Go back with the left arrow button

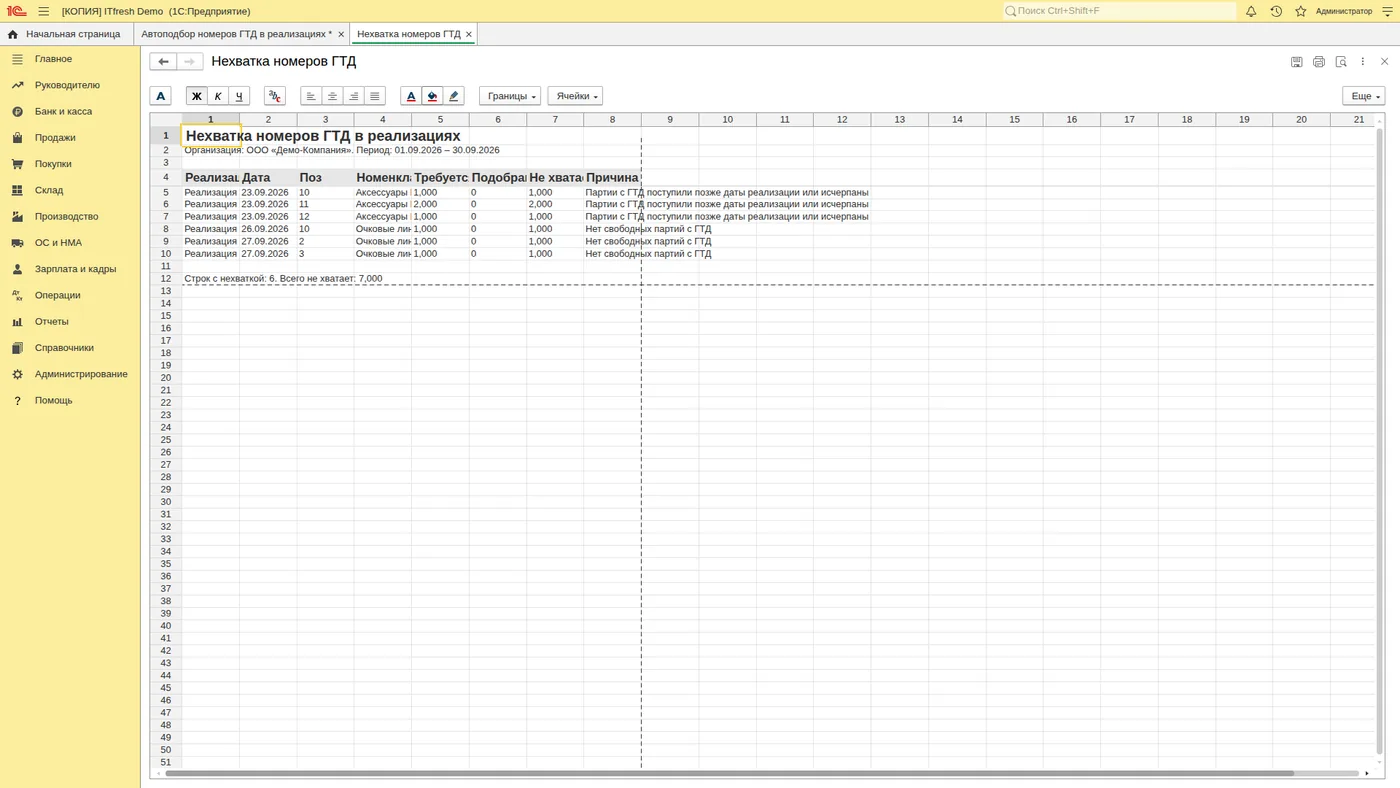(x=163, y=62)
